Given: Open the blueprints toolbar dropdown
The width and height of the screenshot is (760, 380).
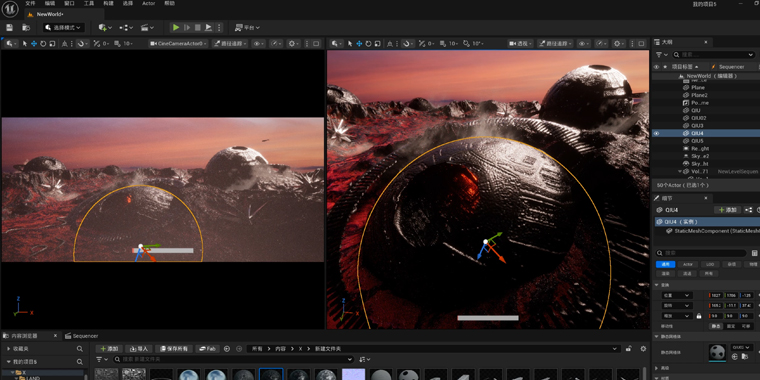Looking at the screenshot, I should 126,28.
